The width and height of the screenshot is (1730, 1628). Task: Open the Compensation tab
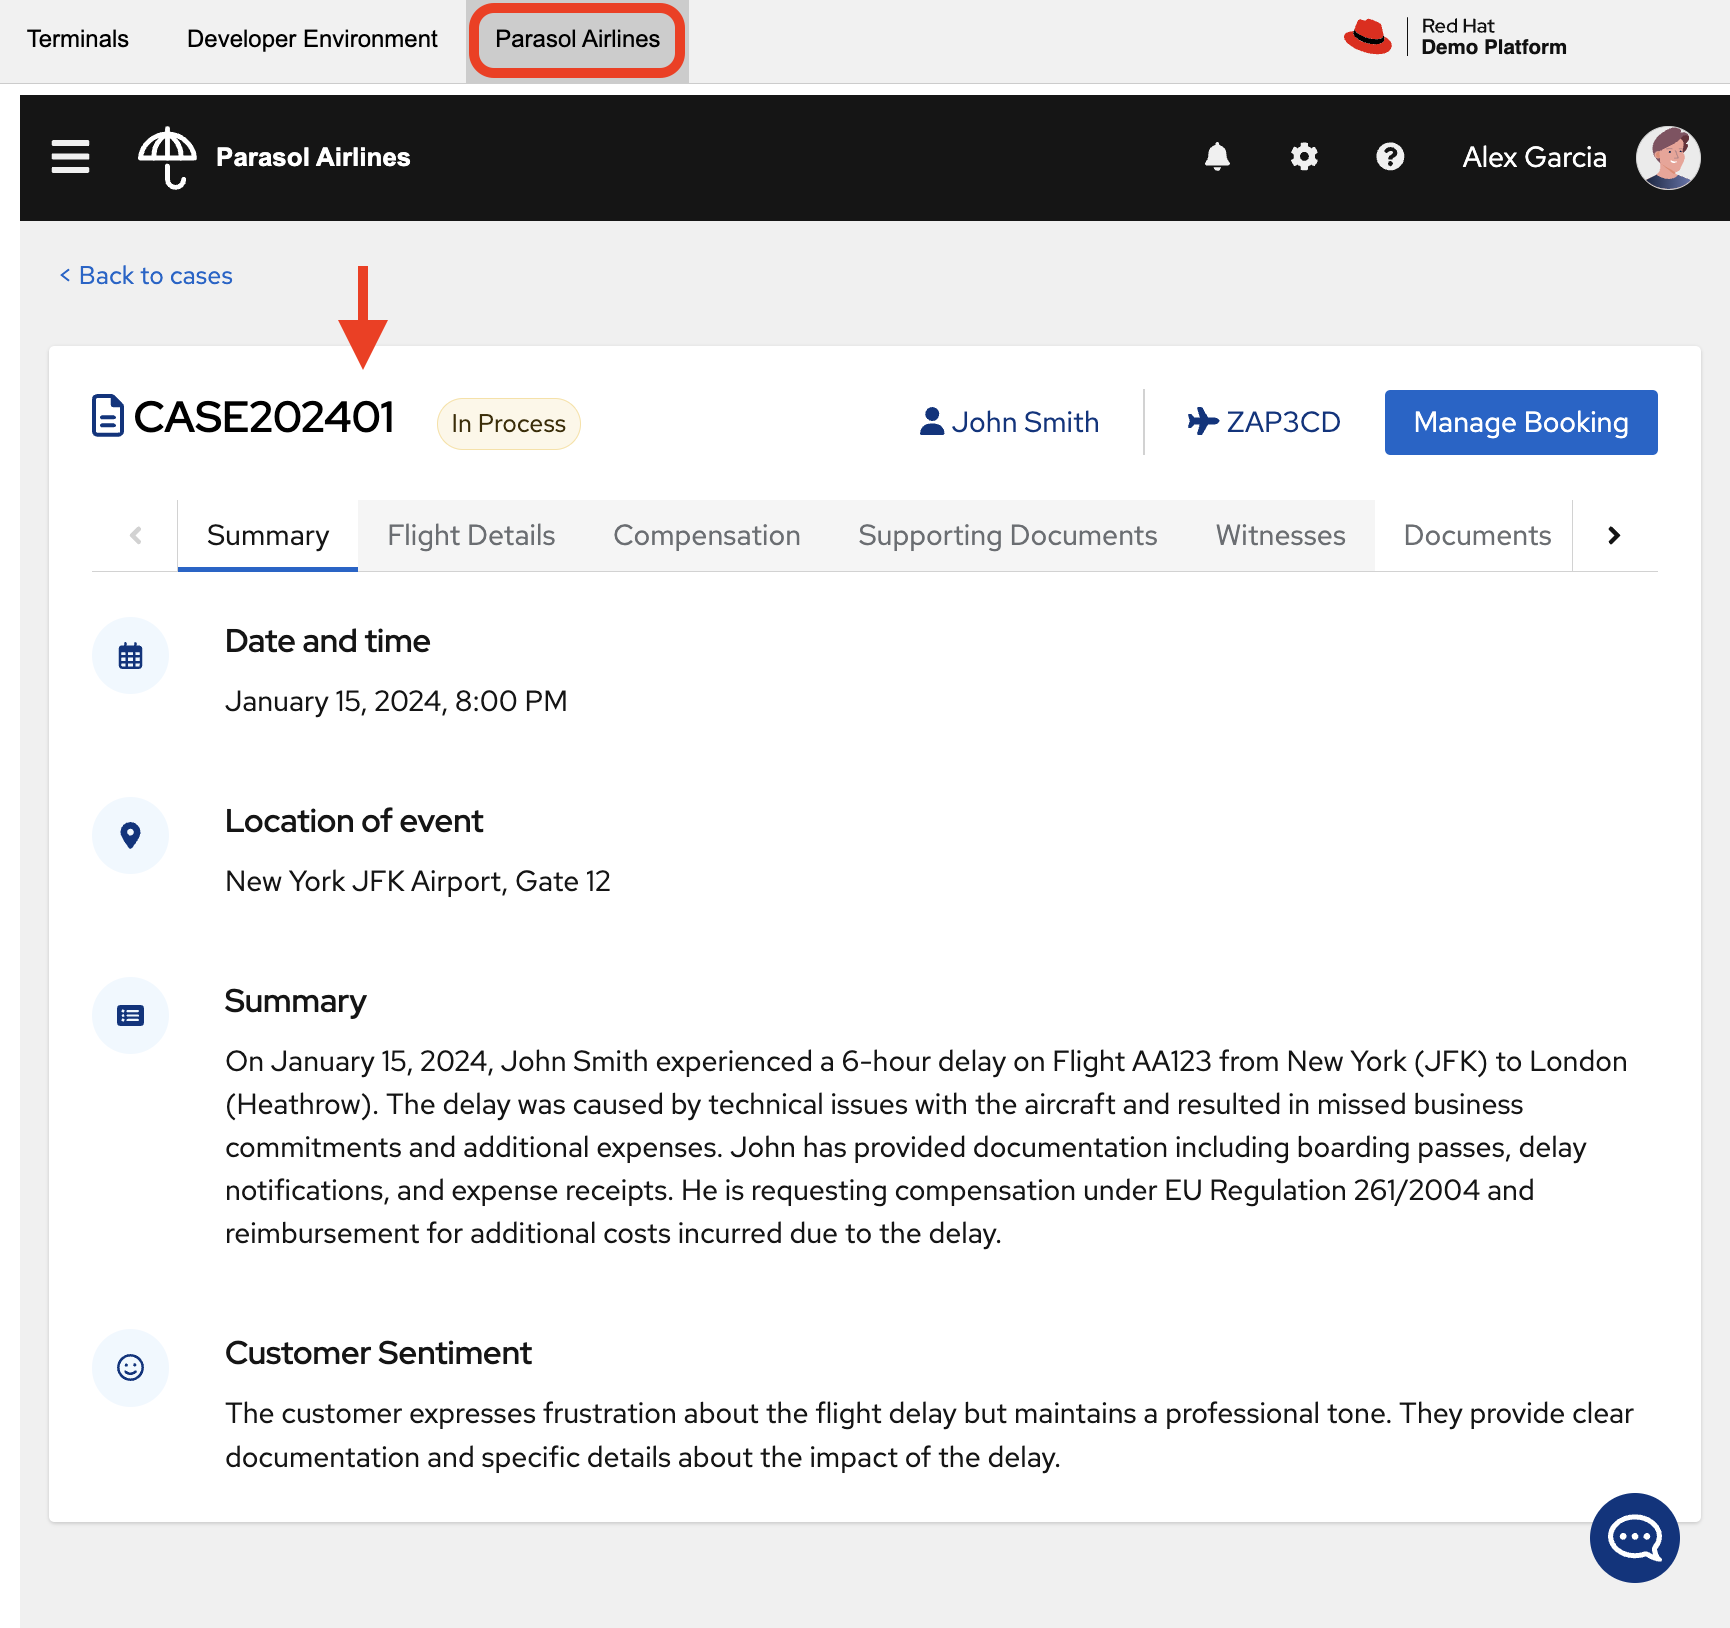(706, 536)
